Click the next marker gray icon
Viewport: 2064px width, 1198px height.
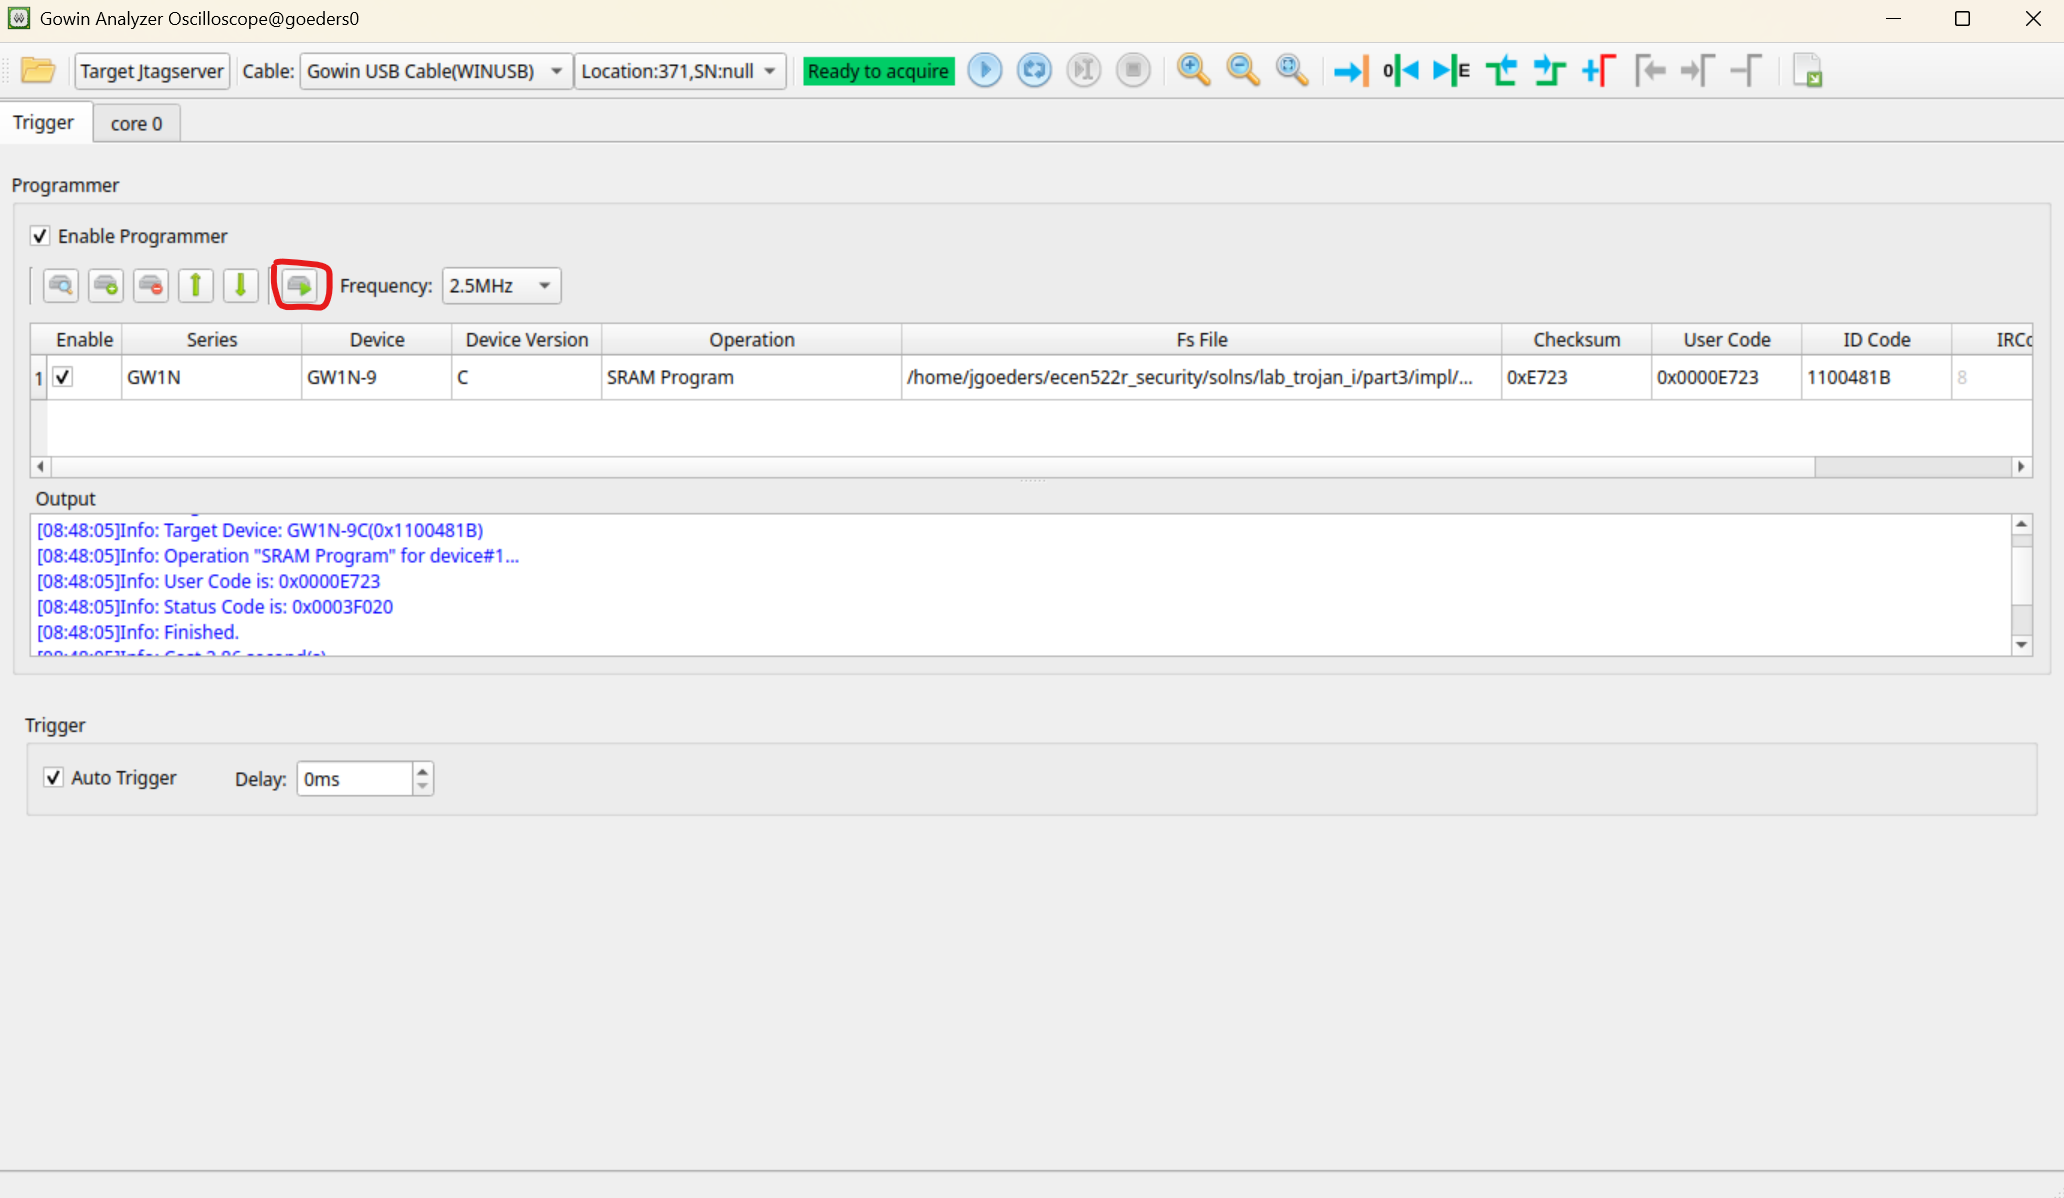click(x=1698, y=70)
